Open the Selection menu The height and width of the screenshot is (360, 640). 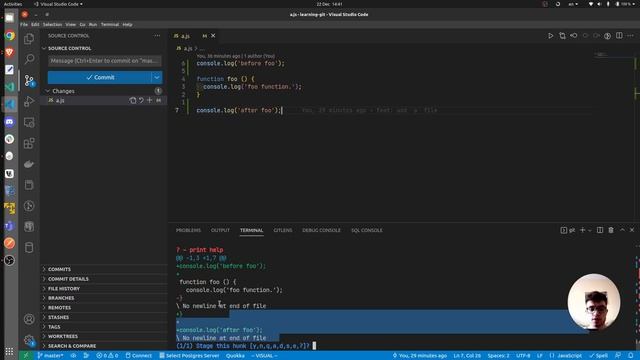52,24
